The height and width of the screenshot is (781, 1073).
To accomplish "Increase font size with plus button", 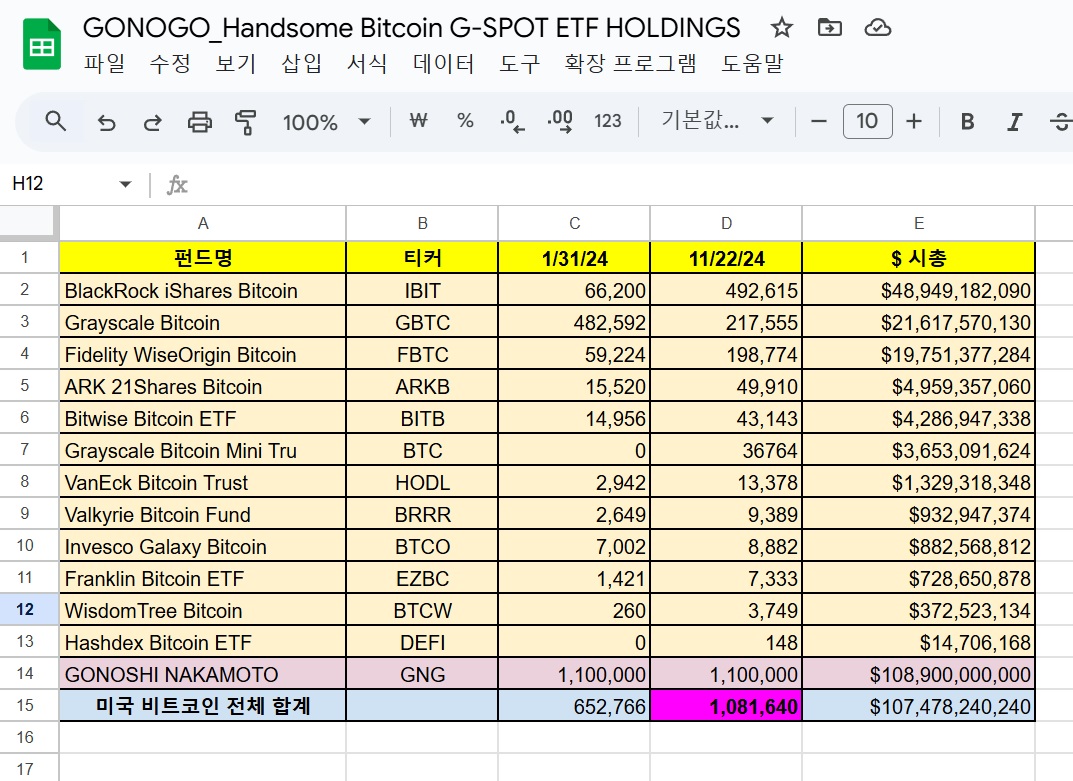I will click(915, 121).
